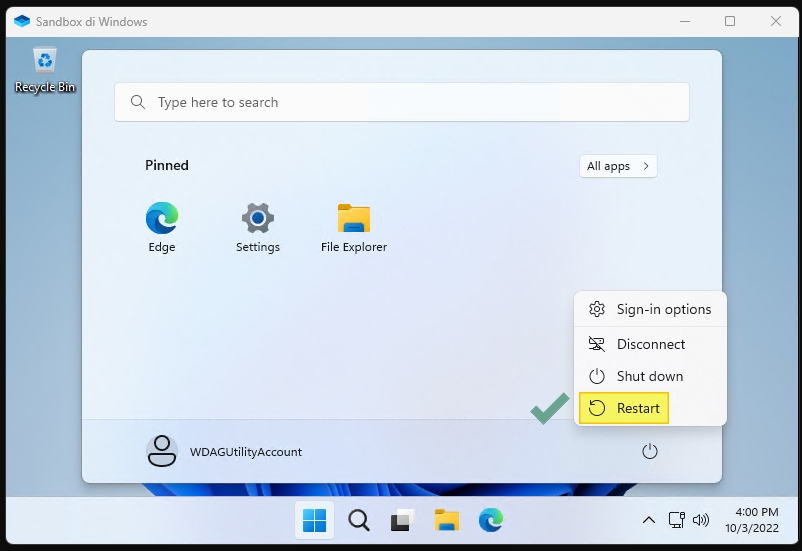Choose Restart in the power menu

coord(624,408)
